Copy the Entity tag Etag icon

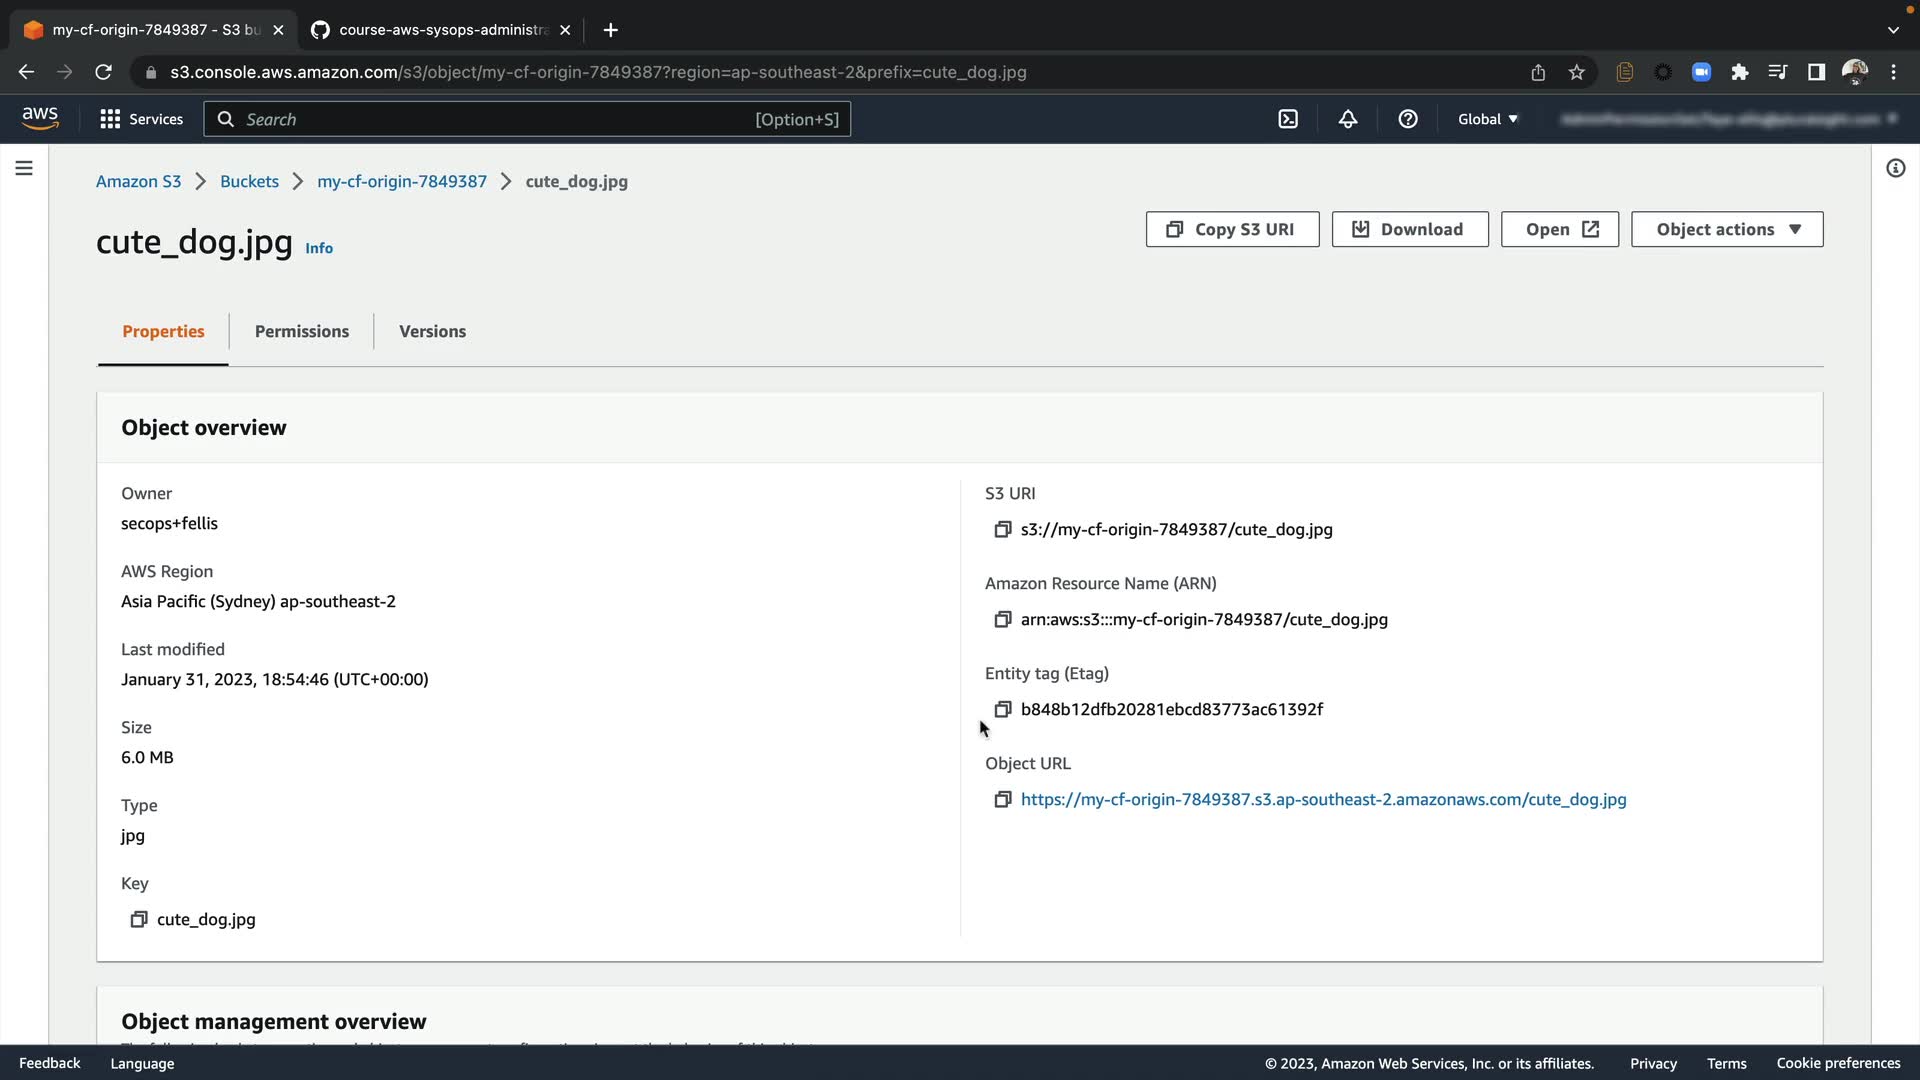[1002, 710]
